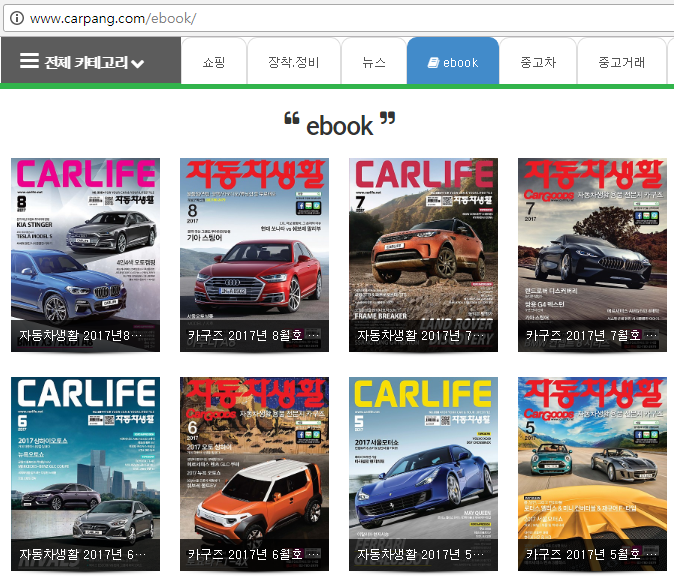Select the 쇼핑 tab

214,62
